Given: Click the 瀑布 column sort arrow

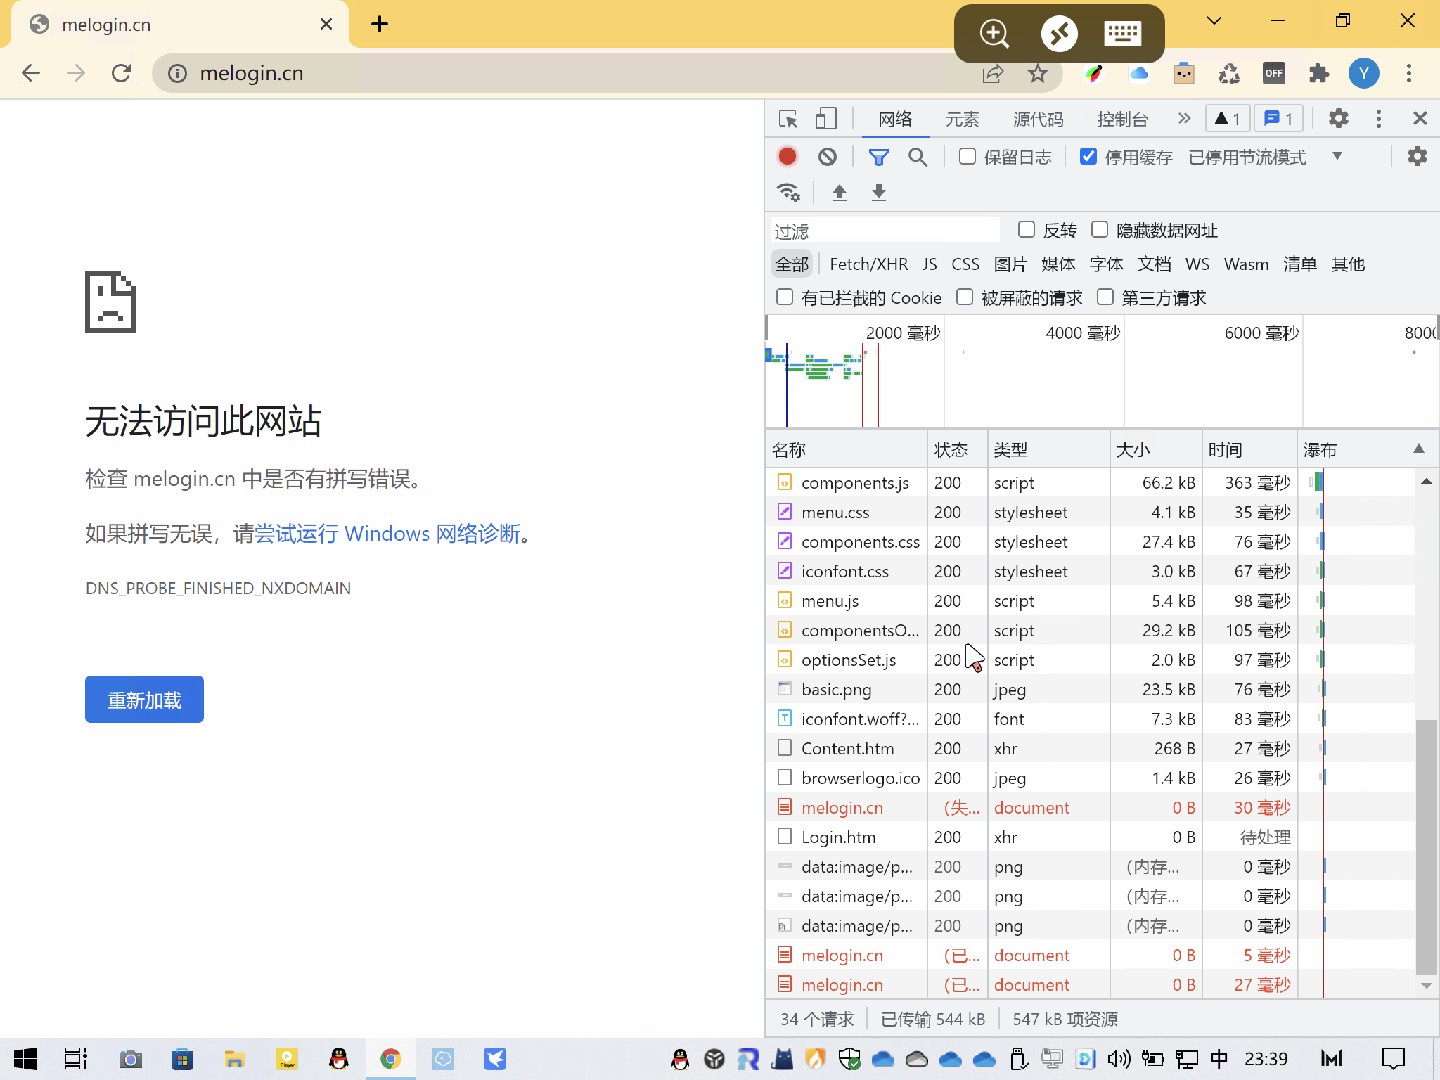Looking at the screenshot, I should 1418,449.
